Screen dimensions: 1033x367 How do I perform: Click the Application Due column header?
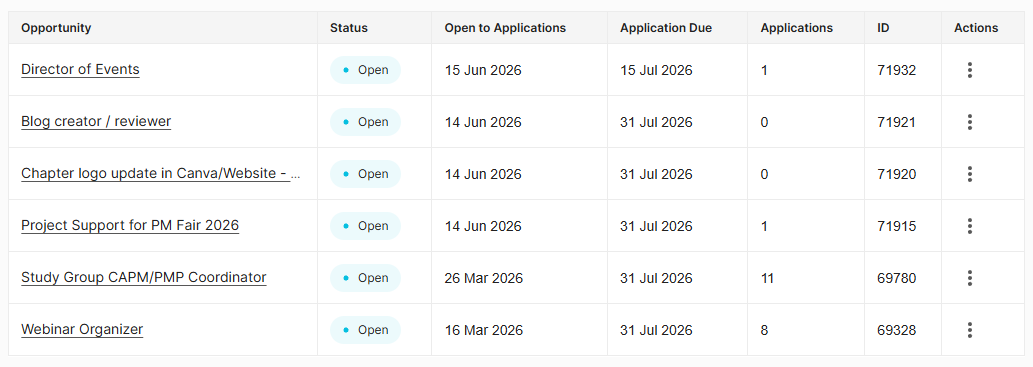[666, 28]
